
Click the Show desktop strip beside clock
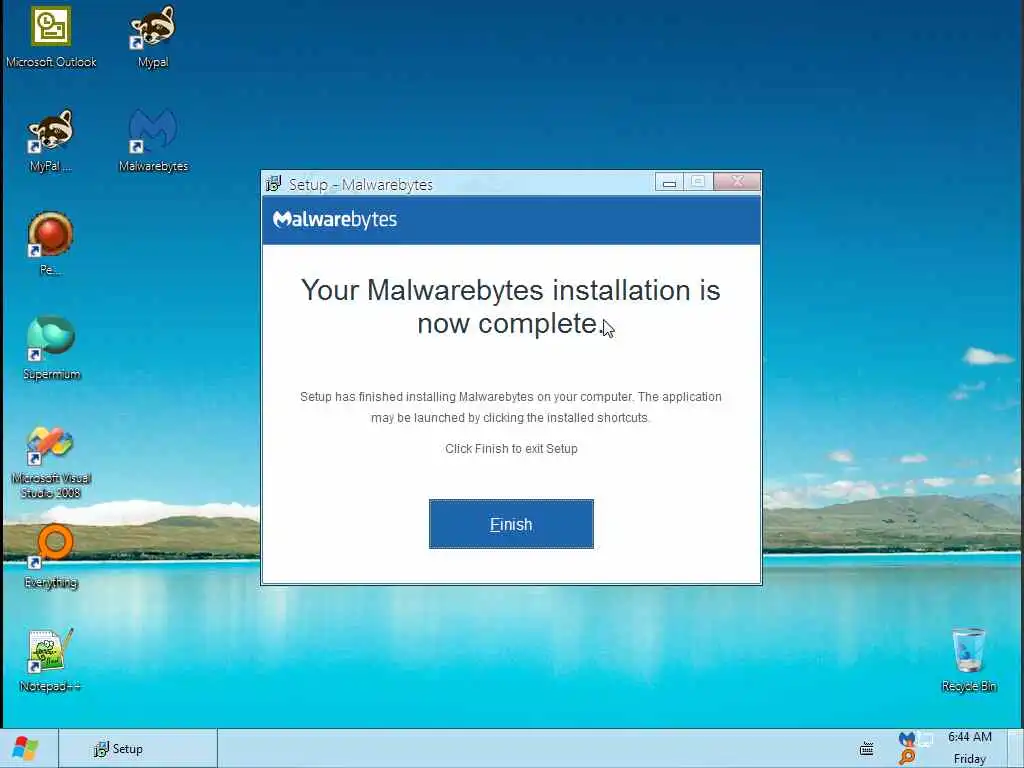pos(1016,748)
